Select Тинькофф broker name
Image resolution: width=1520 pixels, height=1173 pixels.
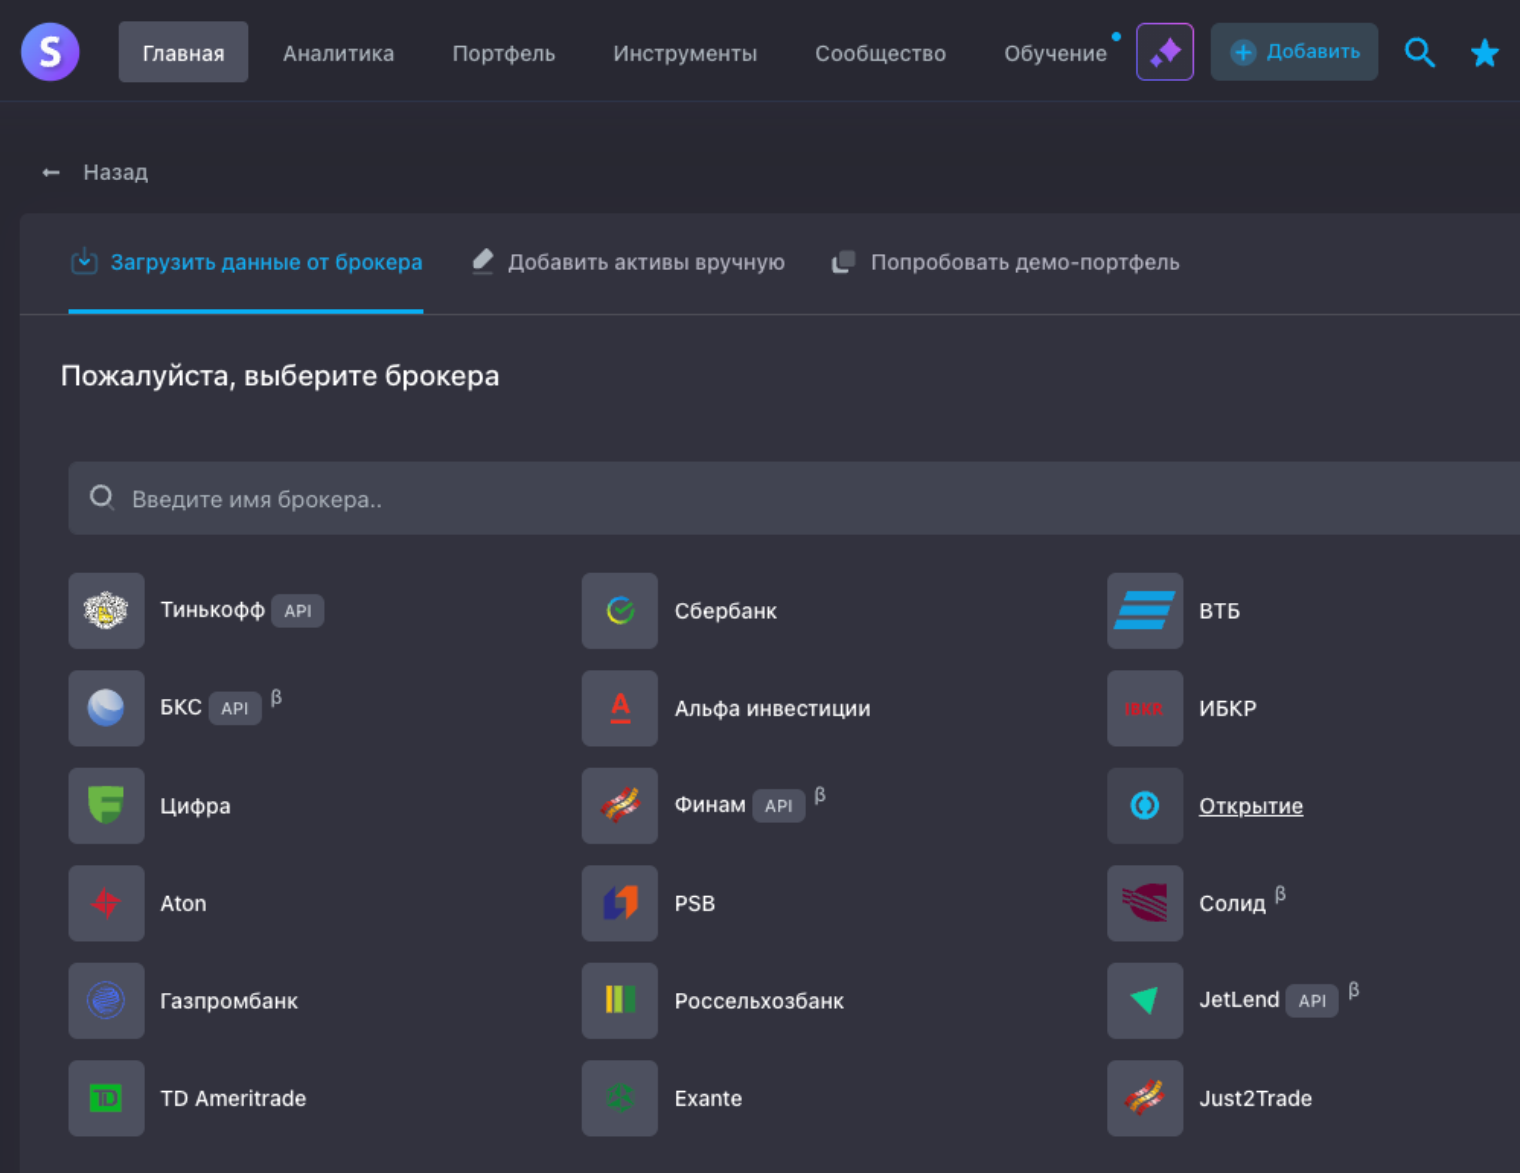pos(212,610)
